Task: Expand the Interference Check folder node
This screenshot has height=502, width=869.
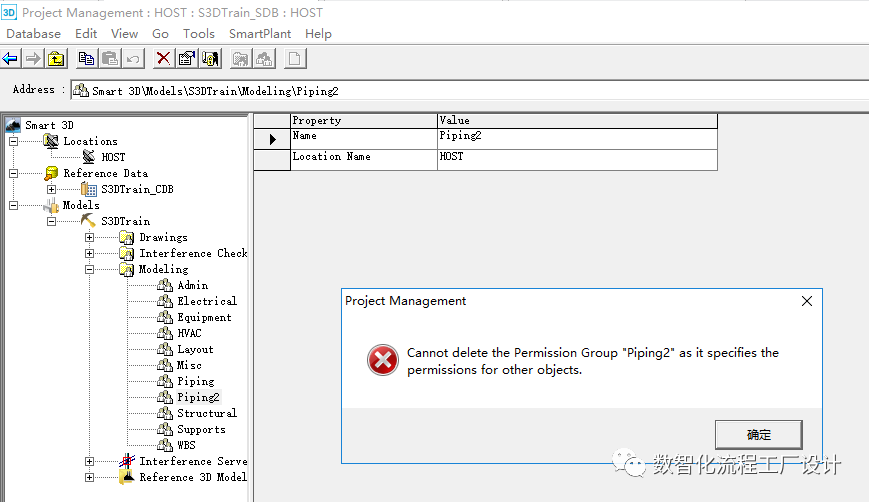Action: click(89, 254)
